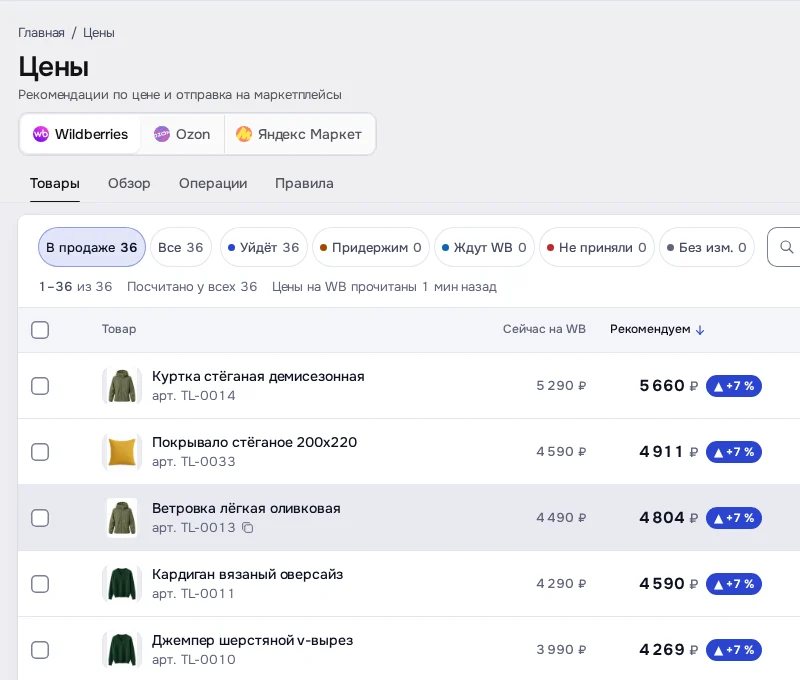The height and width of the screenshot is (680, 800).
Task: Select the Ветровка лёгкая оливковая row checkbox
Action: (40, 518)
